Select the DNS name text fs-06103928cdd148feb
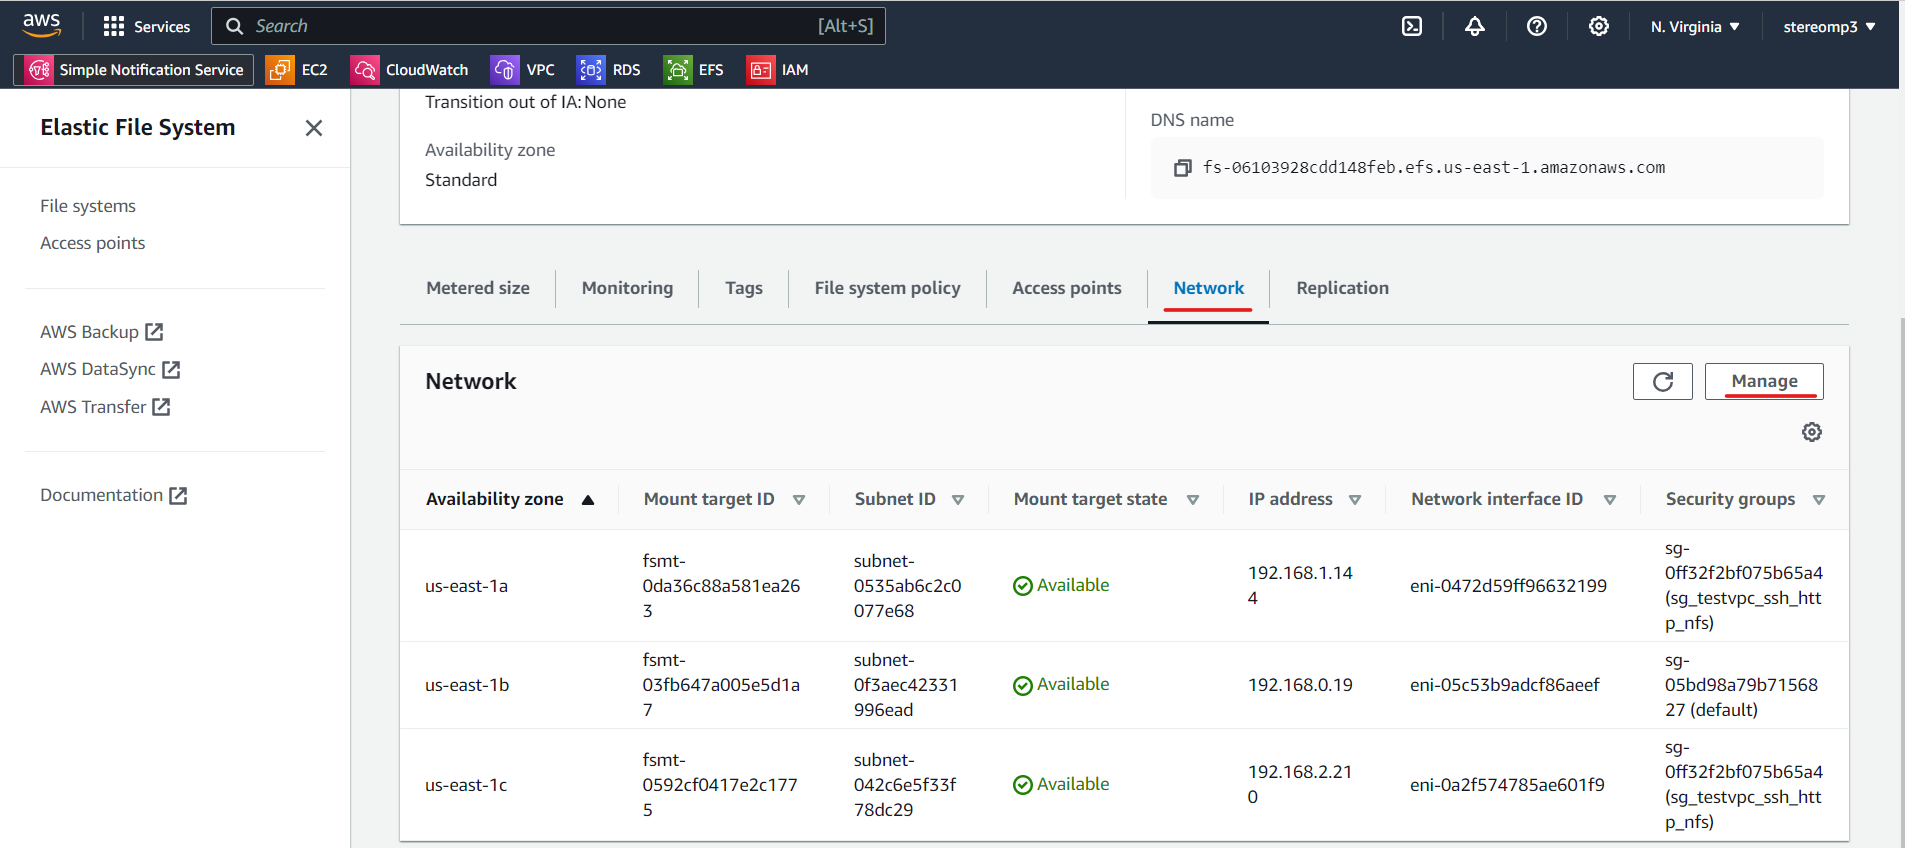The width and height of the screenshot is (1905, 848). click(1434, 168)
